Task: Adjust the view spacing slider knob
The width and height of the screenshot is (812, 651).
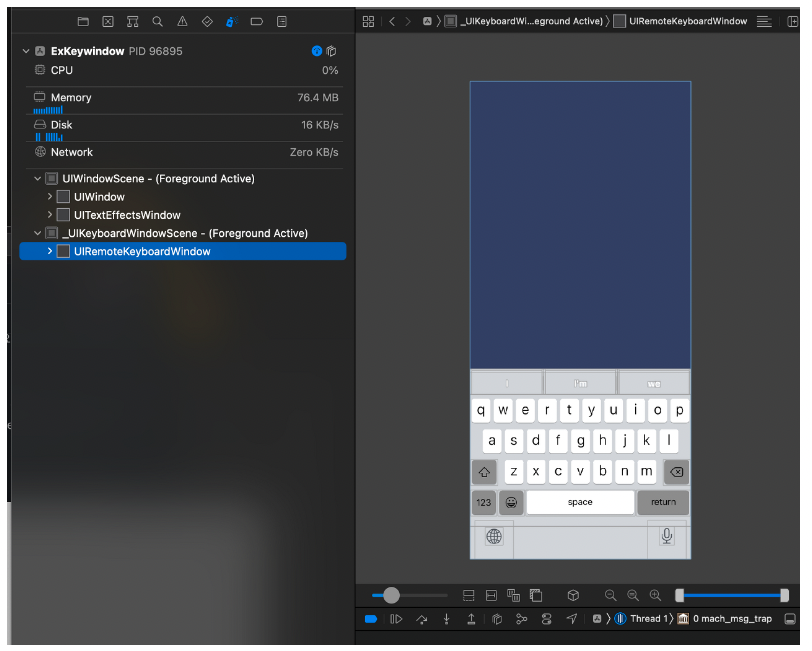Action: click(392, 595)
